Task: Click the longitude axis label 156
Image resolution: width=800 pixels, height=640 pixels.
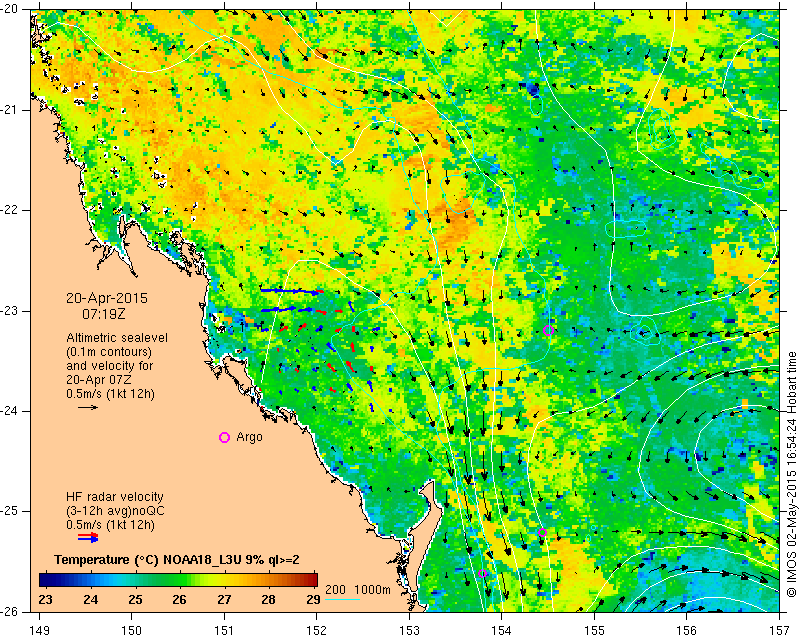Action: click(x=687, y=631)
